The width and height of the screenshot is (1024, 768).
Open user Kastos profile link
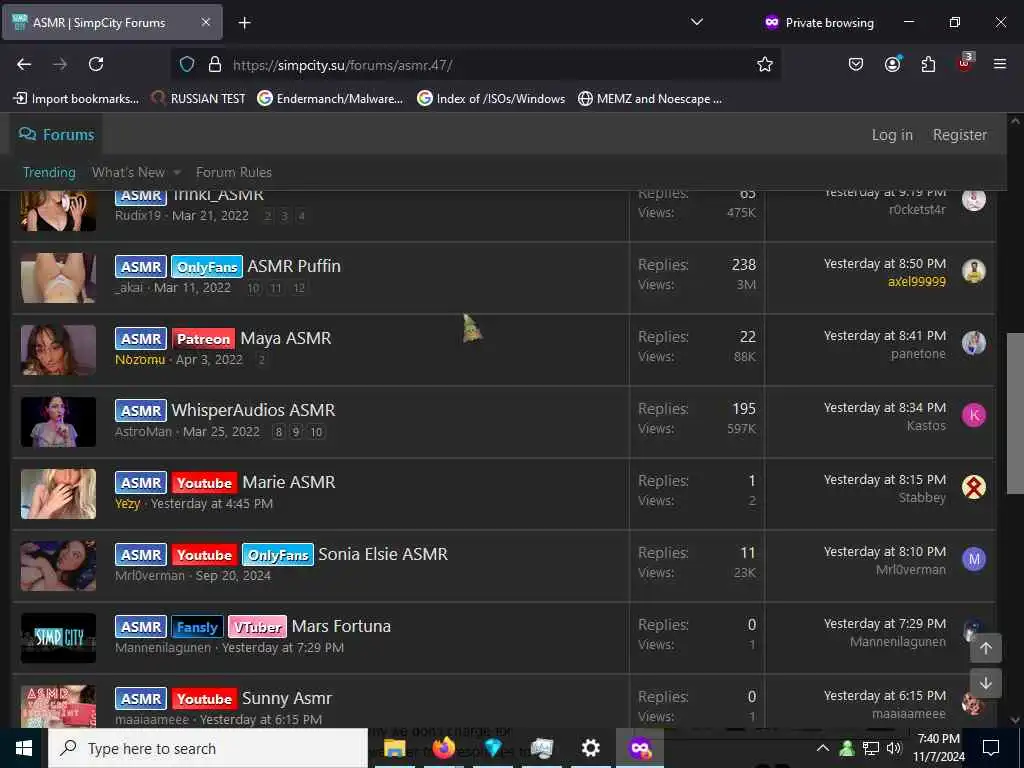point(926,425)
